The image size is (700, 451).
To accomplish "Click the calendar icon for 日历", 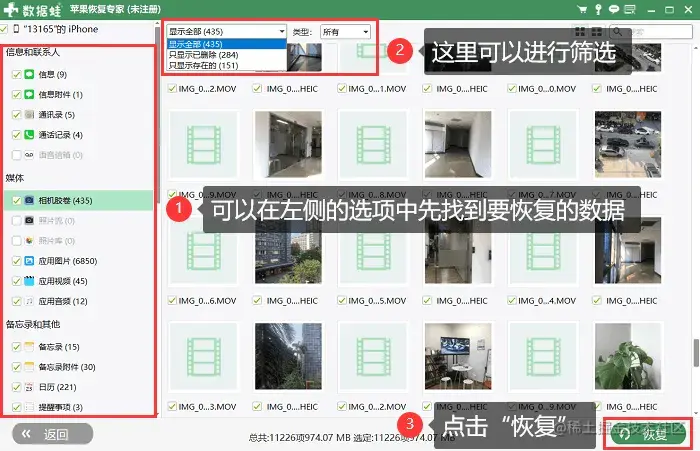I will (29, 387).
